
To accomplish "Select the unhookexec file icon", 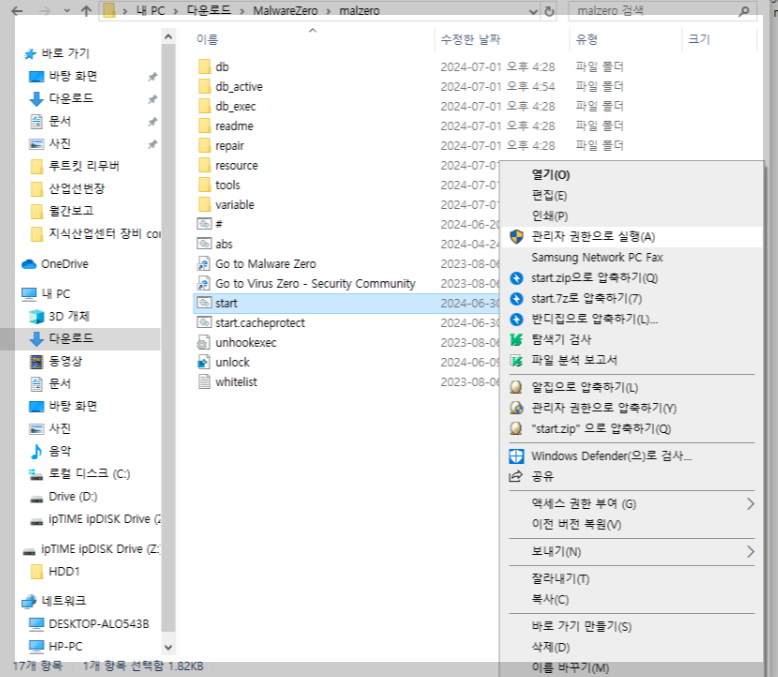I will (x=204, y=342).
